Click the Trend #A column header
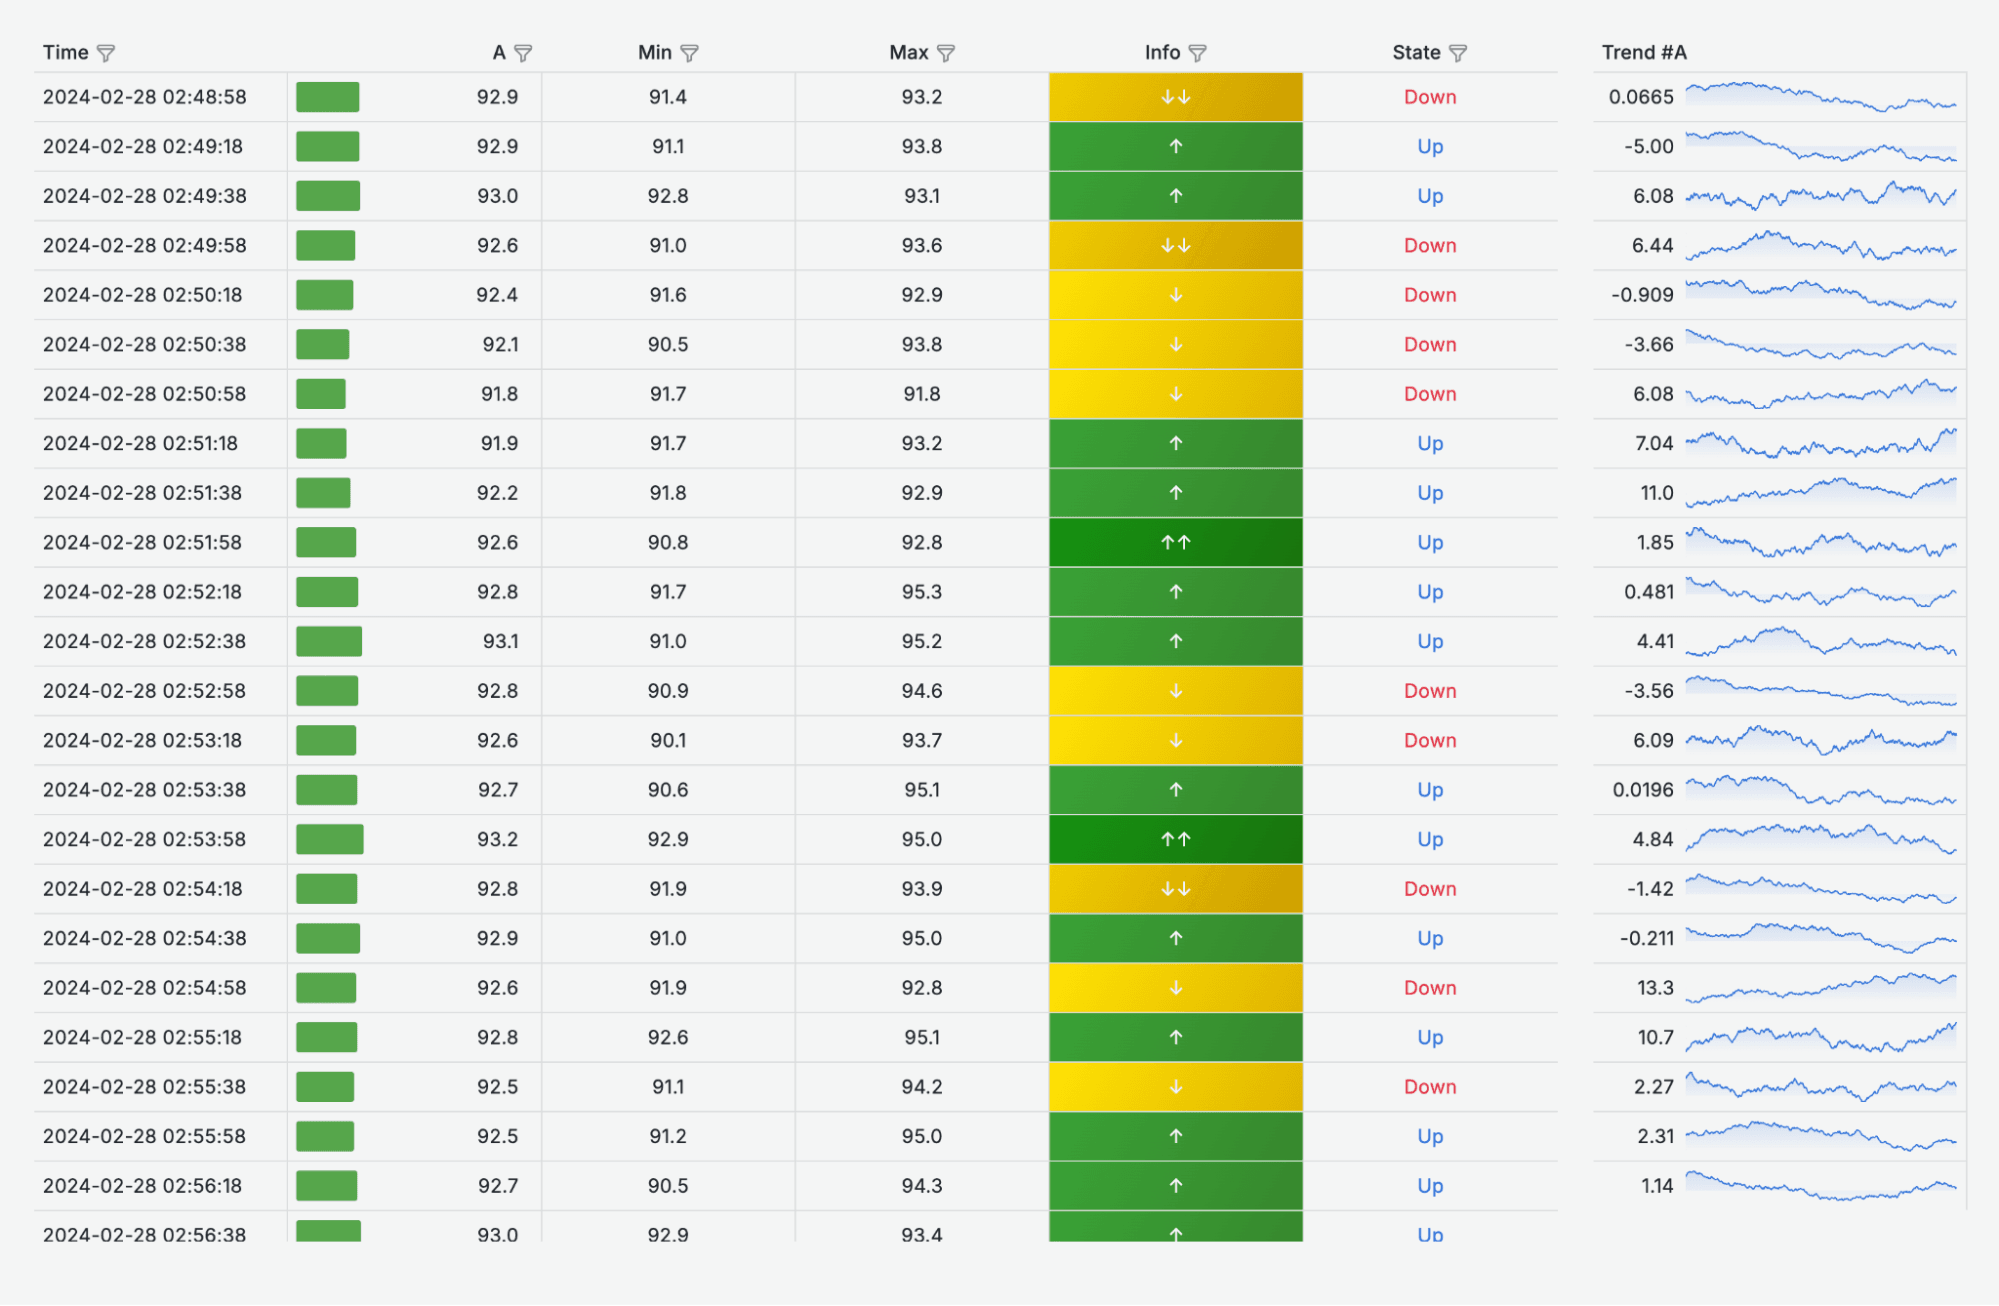The image size is (1999, 1306). [x=1644, y=52]
